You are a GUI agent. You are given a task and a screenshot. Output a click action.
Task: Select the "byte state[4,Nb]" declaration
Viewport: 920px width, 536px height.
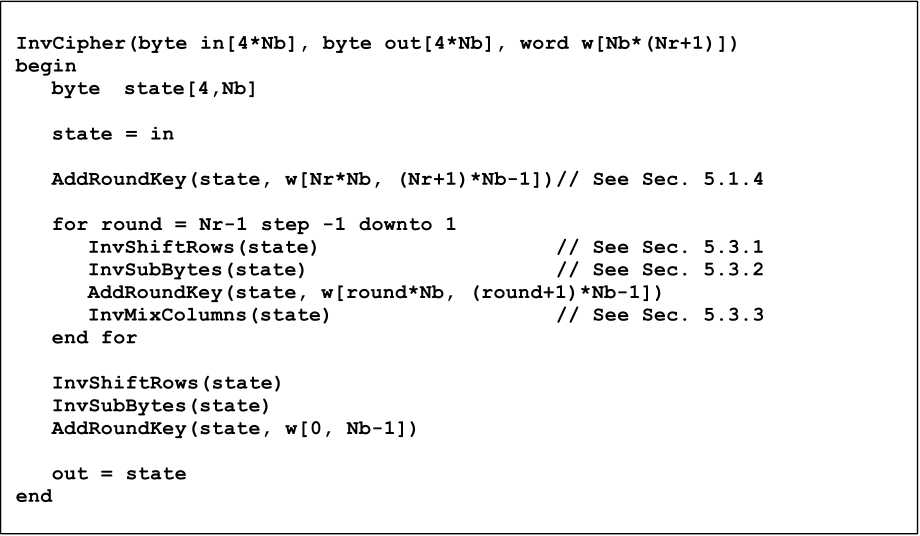(x=154, y=89)
